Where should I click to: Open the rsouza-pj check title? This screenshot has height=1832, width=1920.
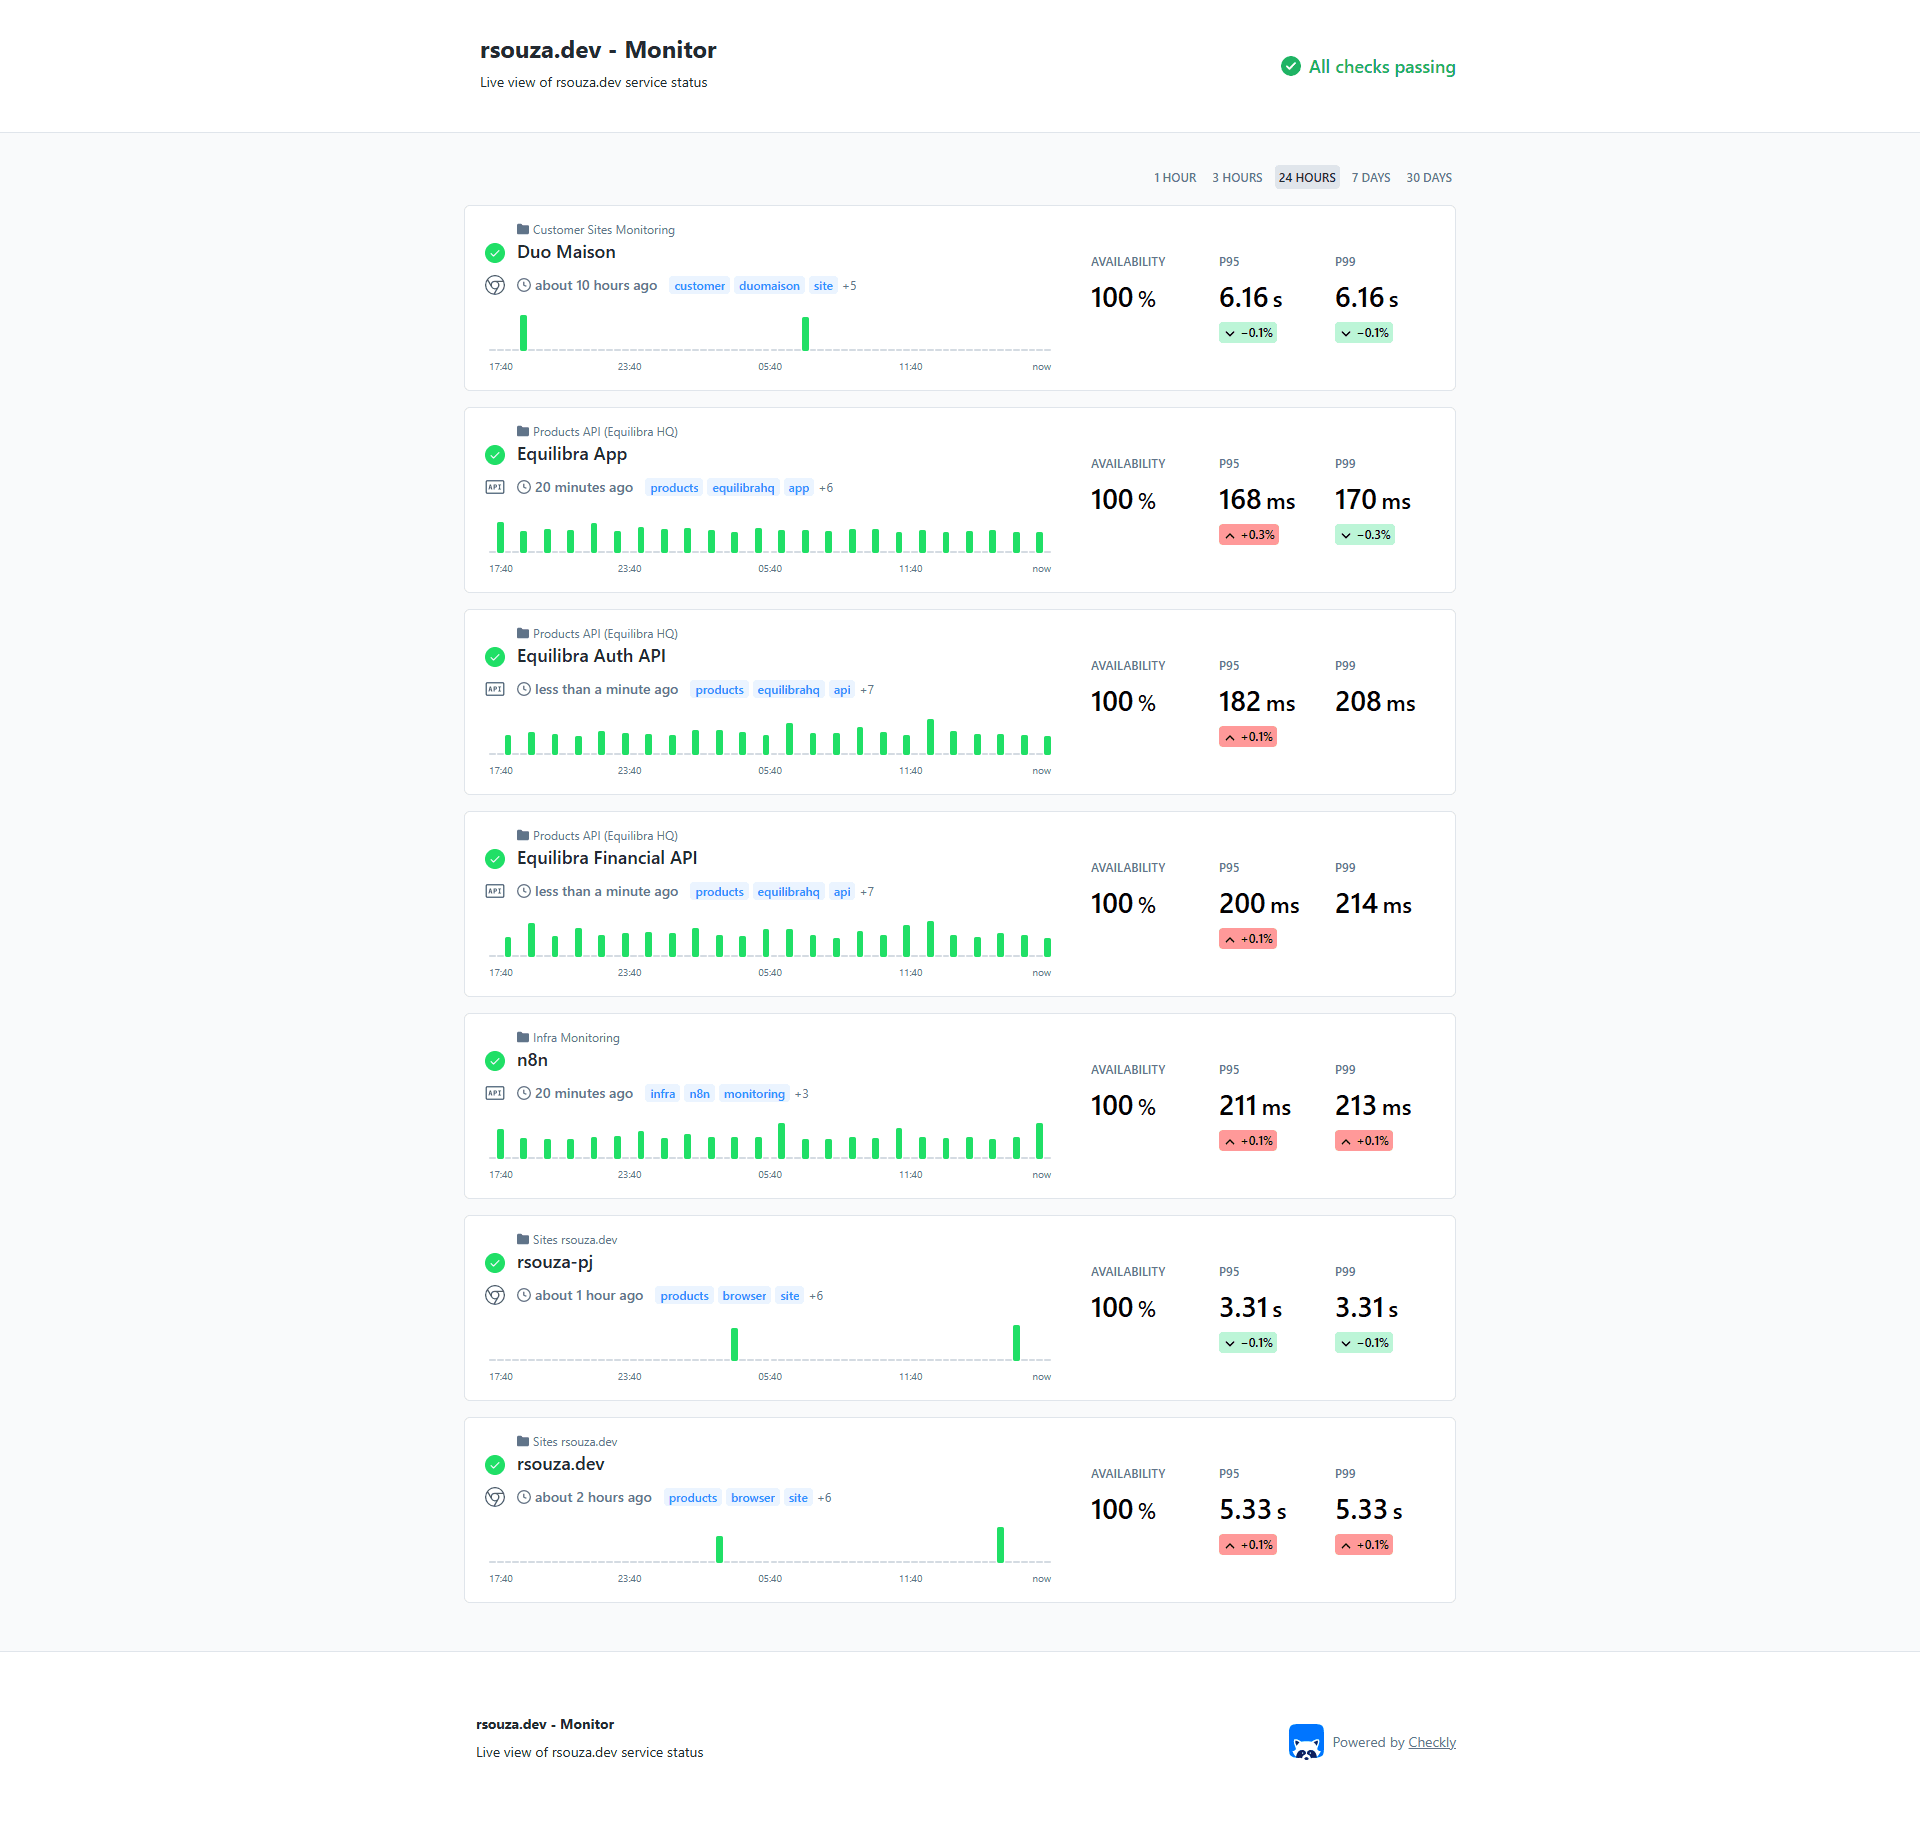pos(555,1262)
